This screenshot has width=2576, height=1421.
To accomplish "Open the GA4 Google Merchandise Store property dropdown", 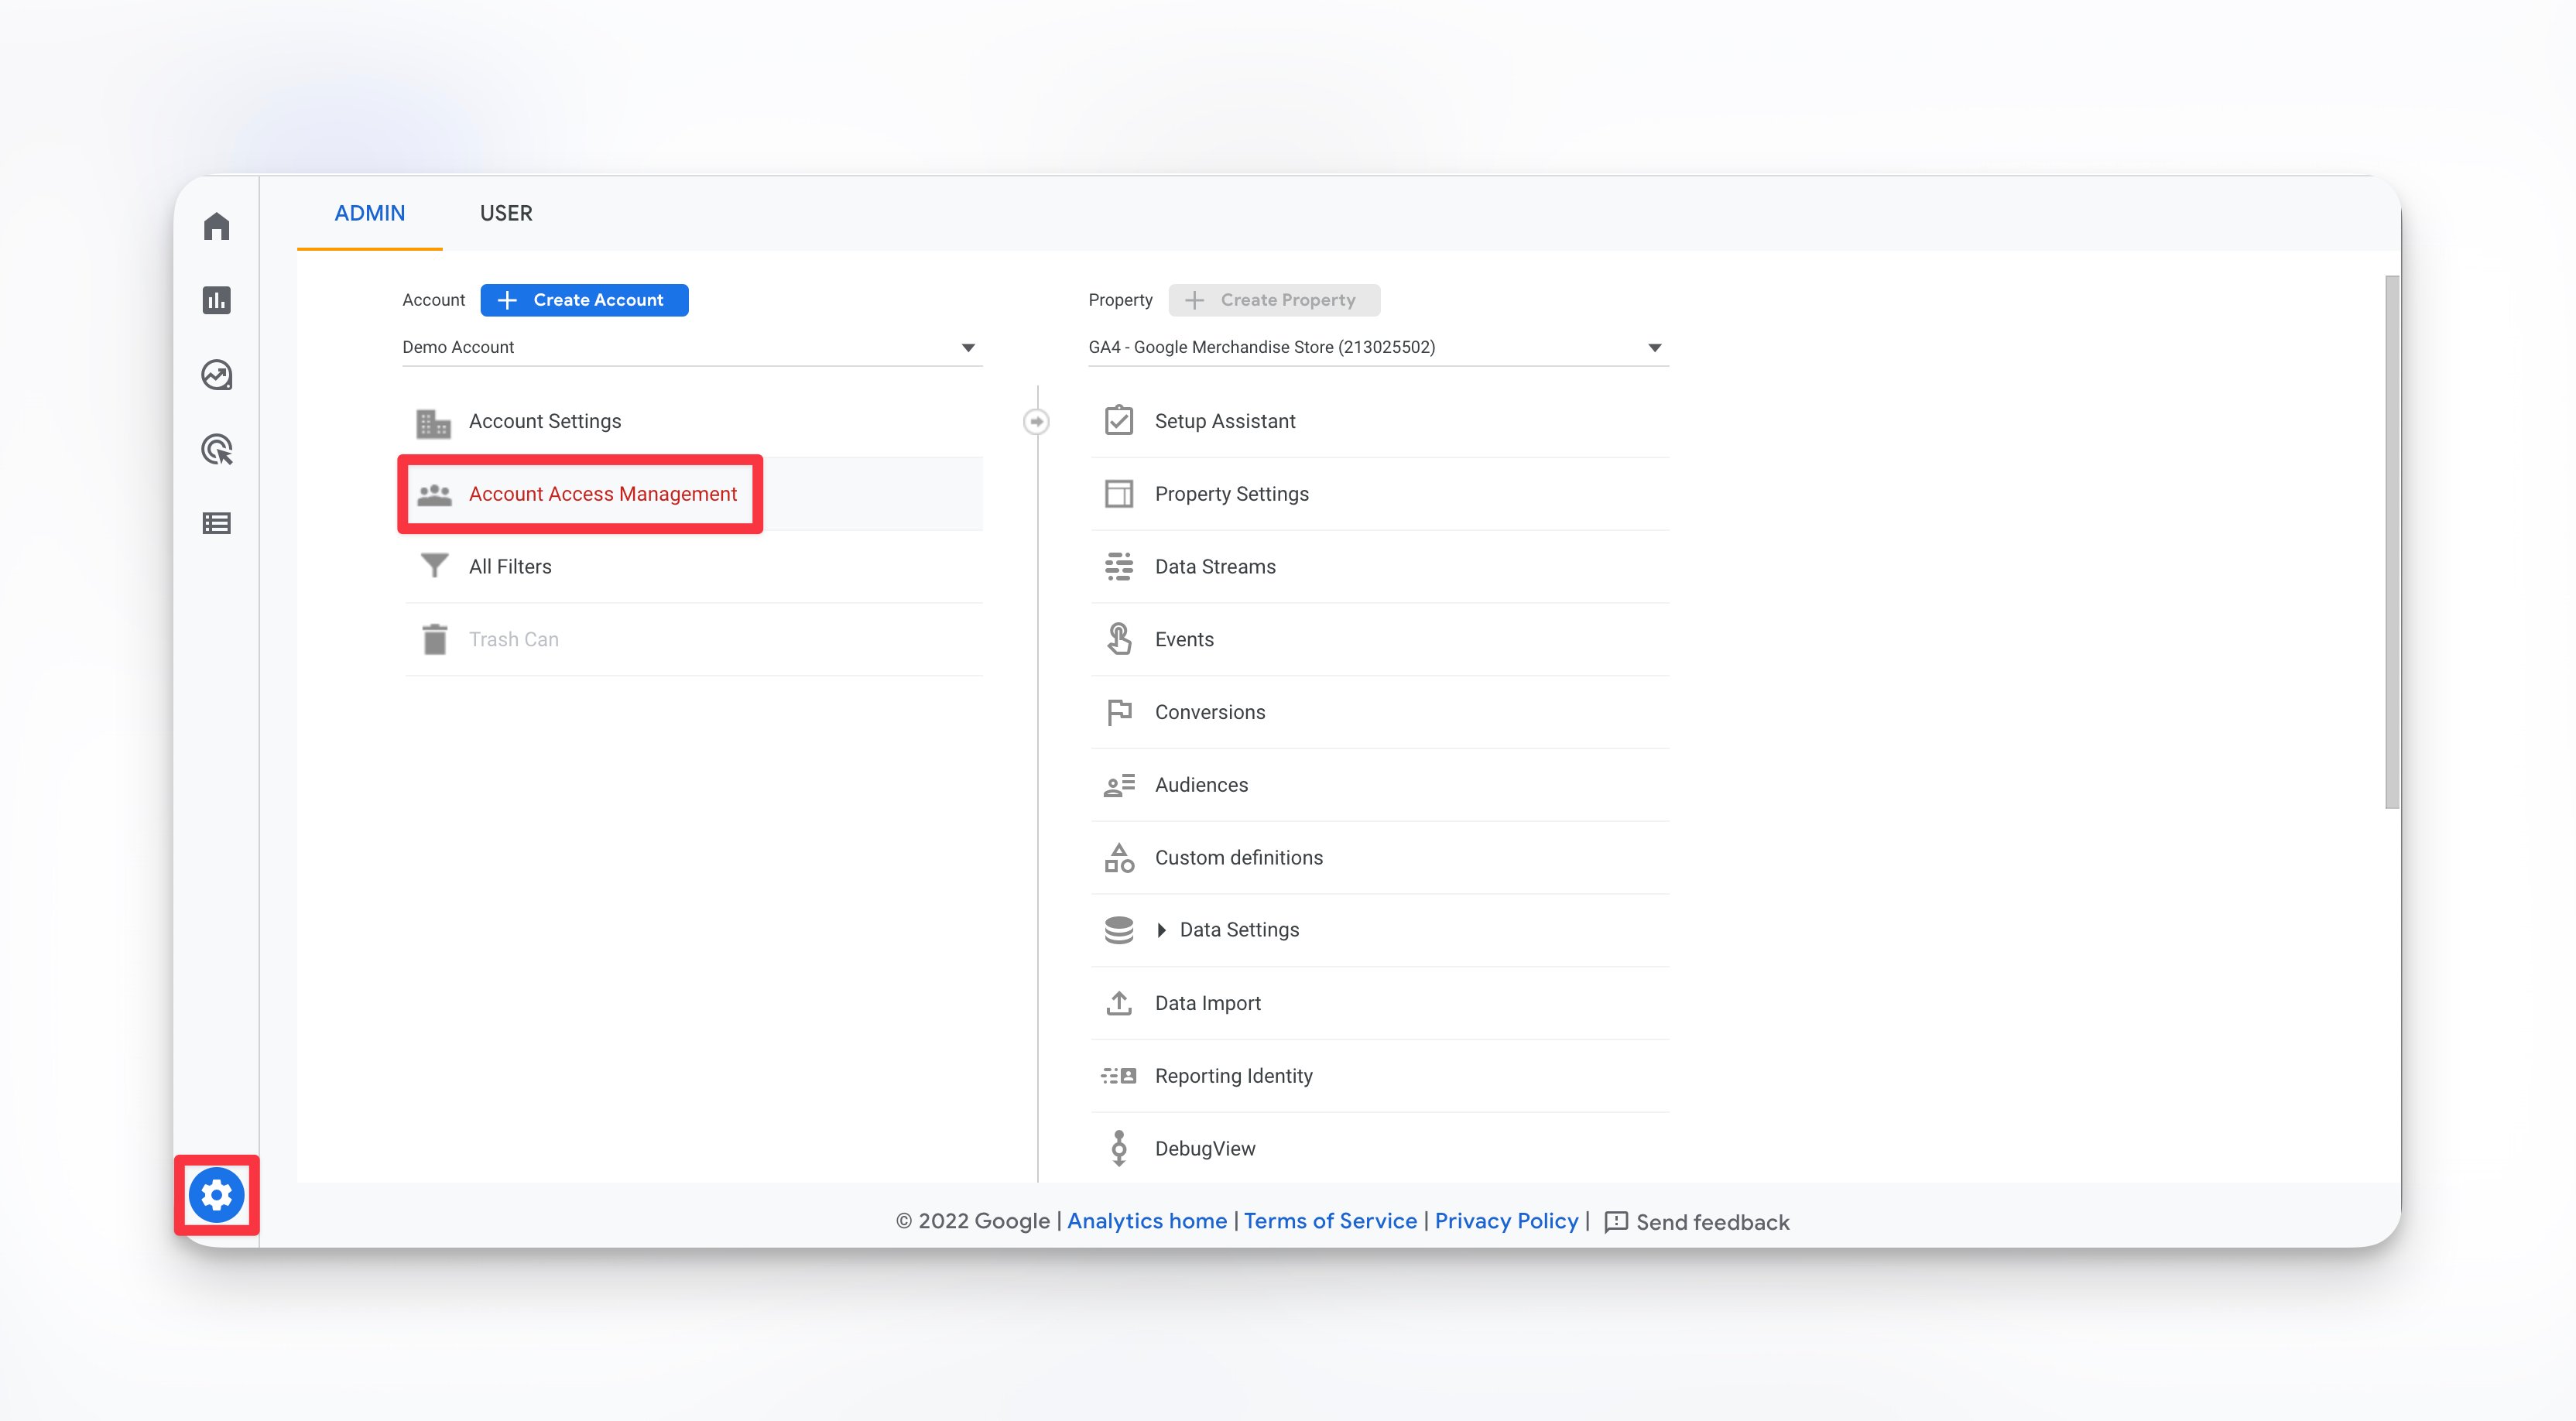I will (x=1378, y=347).
